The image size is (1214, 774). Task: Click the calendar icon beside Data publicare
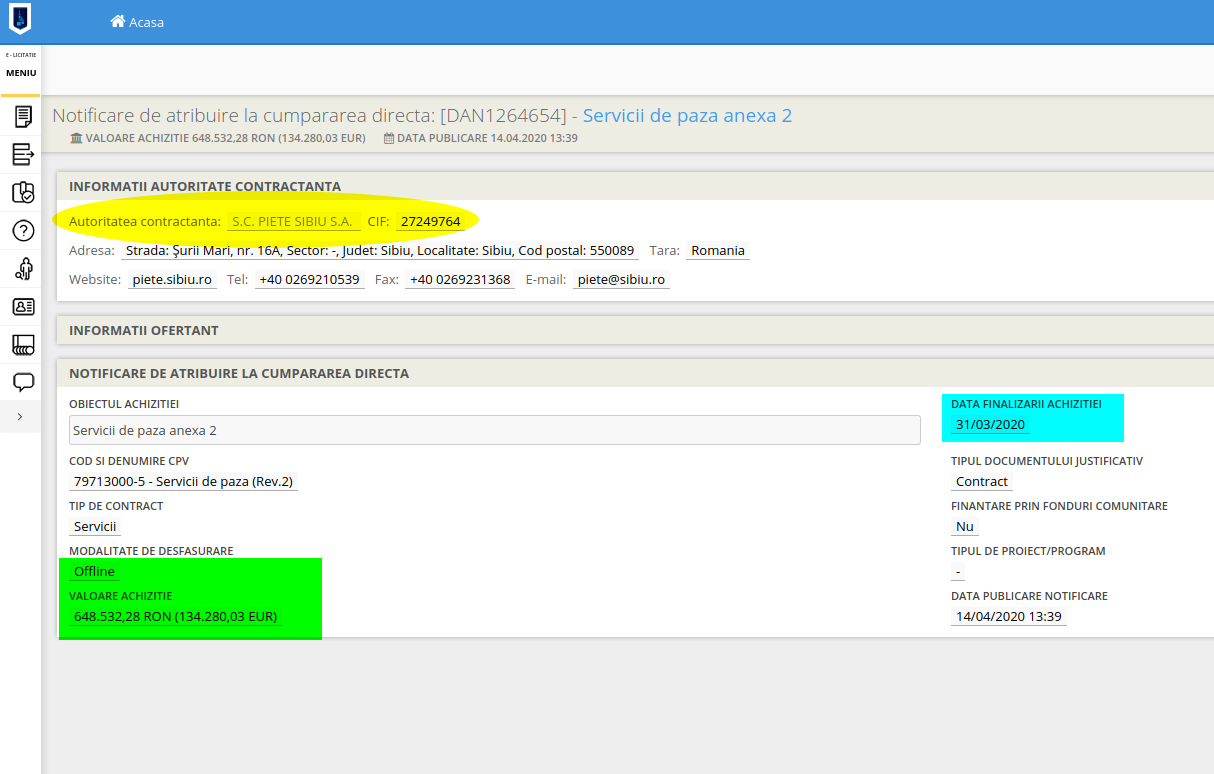point(389,138)
